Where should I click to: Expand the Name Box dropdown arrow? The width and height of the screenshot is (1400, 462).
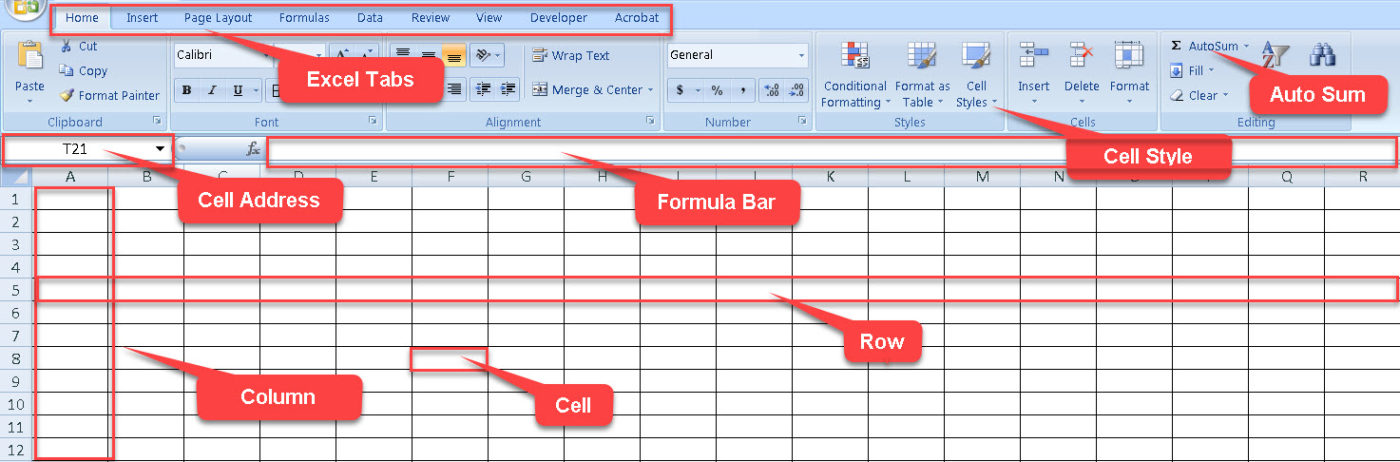tap(160, 149)
